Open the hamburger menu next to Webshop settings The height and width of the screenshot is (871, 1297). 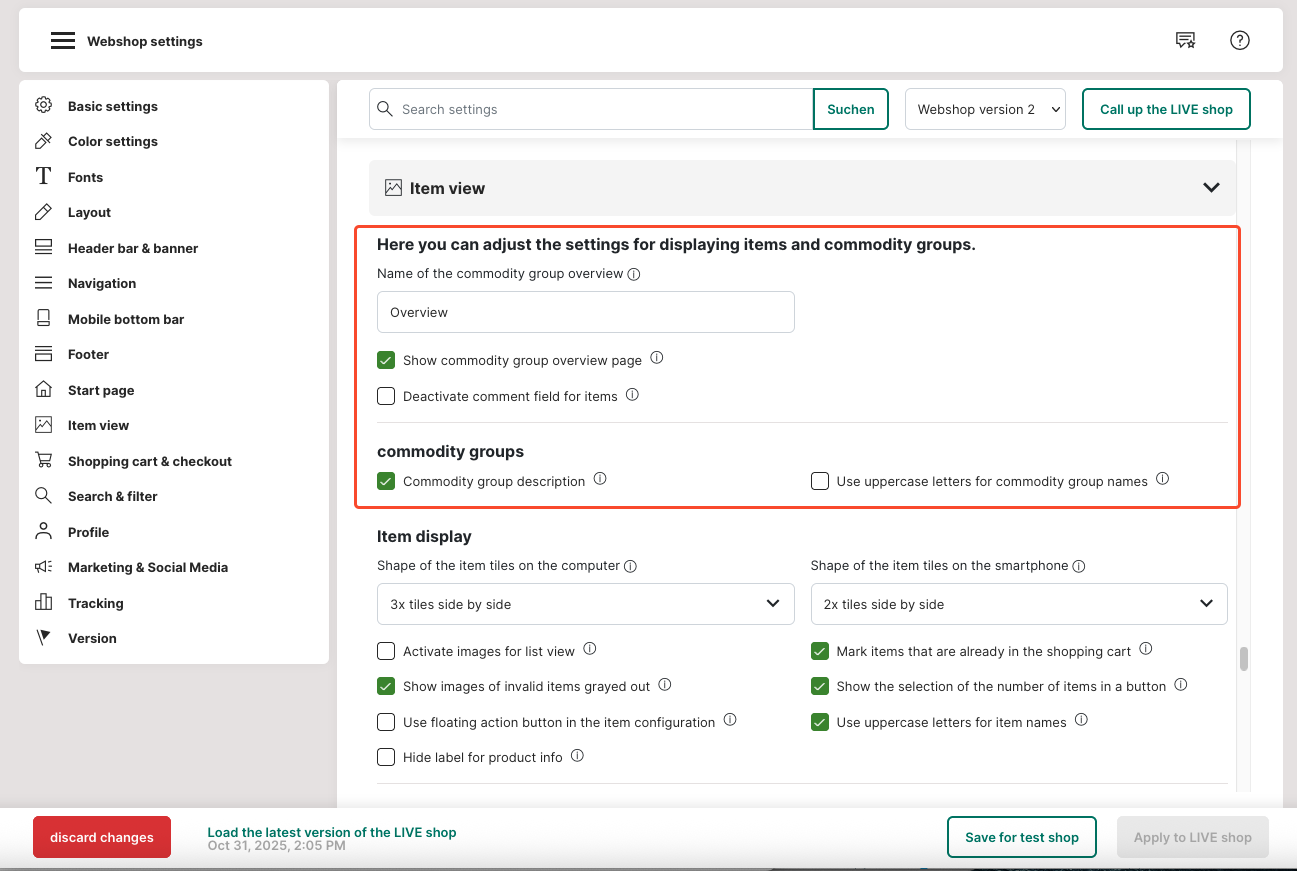63,41
